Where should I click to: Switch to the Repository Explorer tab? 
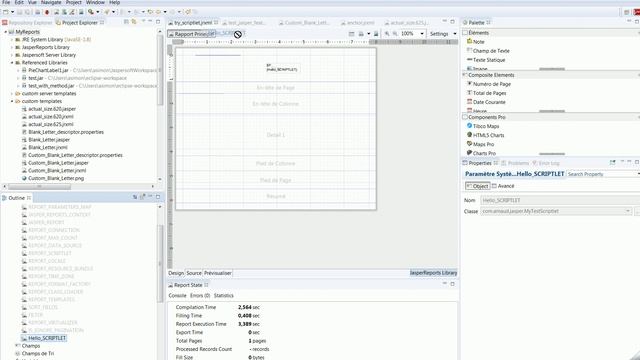click(x=27, y=22)
